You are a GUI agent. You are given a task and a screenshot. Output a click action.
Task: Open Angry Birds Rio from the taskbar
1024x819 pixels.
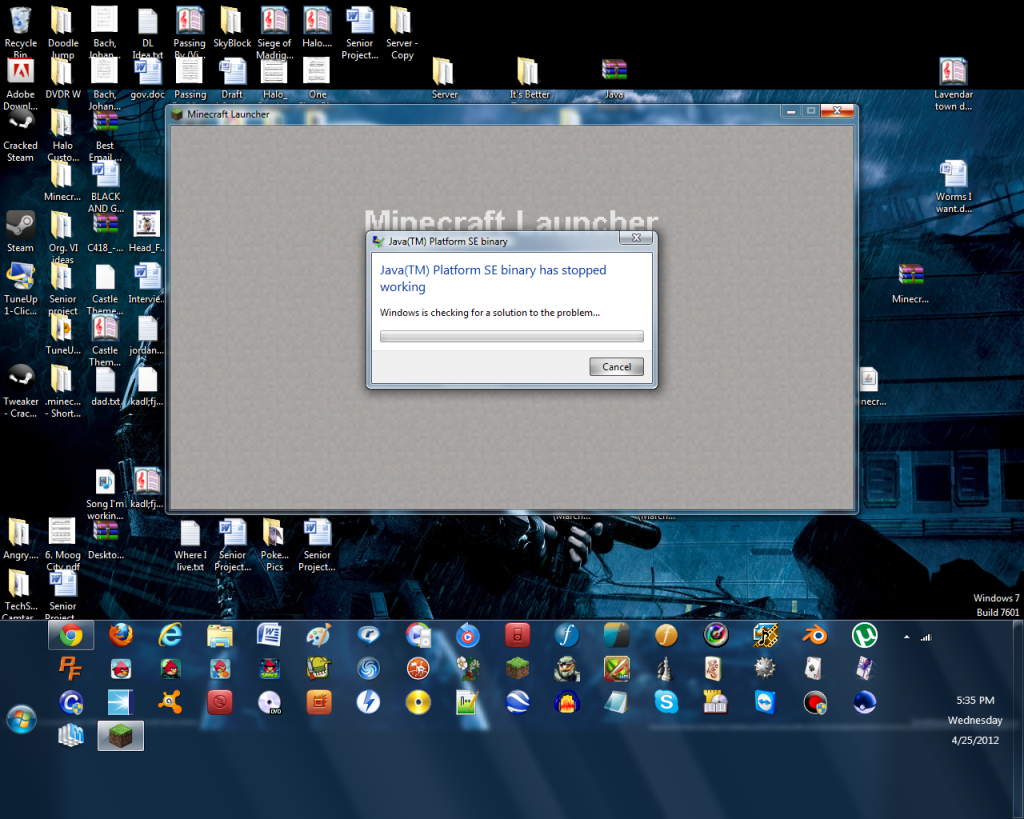pyautogui.click(x=220, y=668)
